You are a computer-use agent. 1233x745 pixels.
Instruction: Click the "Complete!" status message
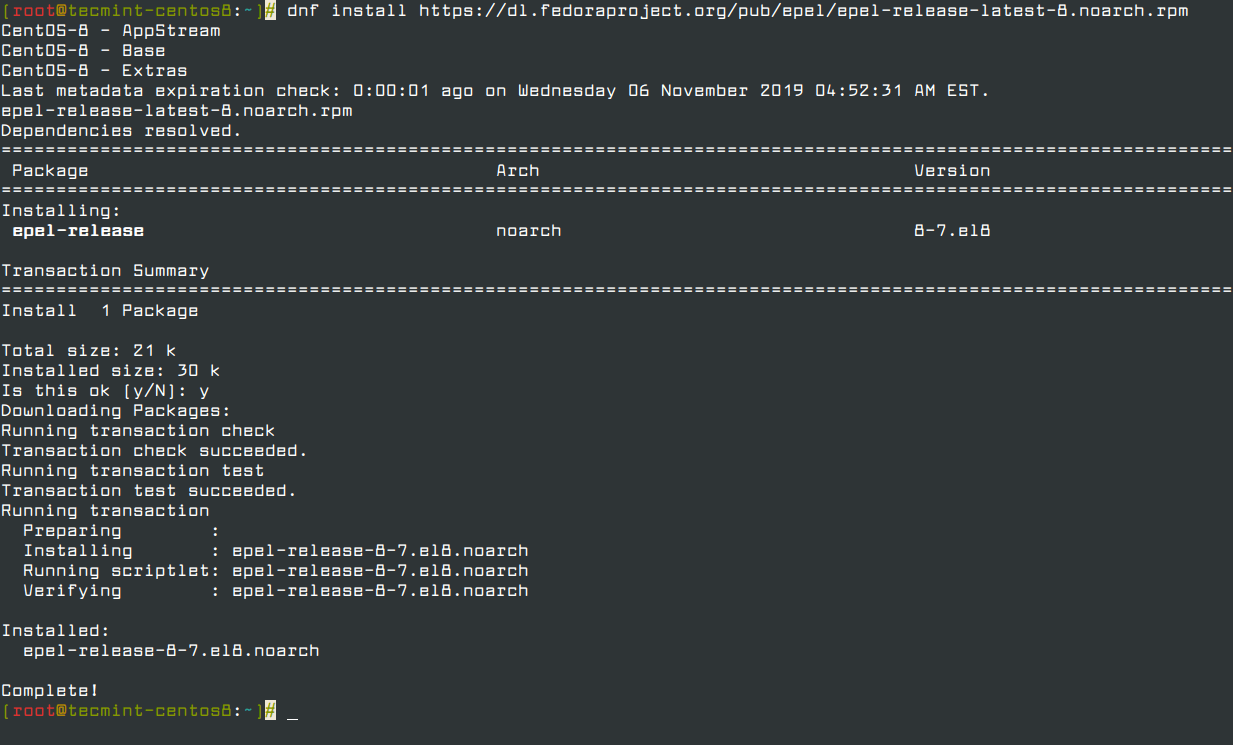pos(50,691)
